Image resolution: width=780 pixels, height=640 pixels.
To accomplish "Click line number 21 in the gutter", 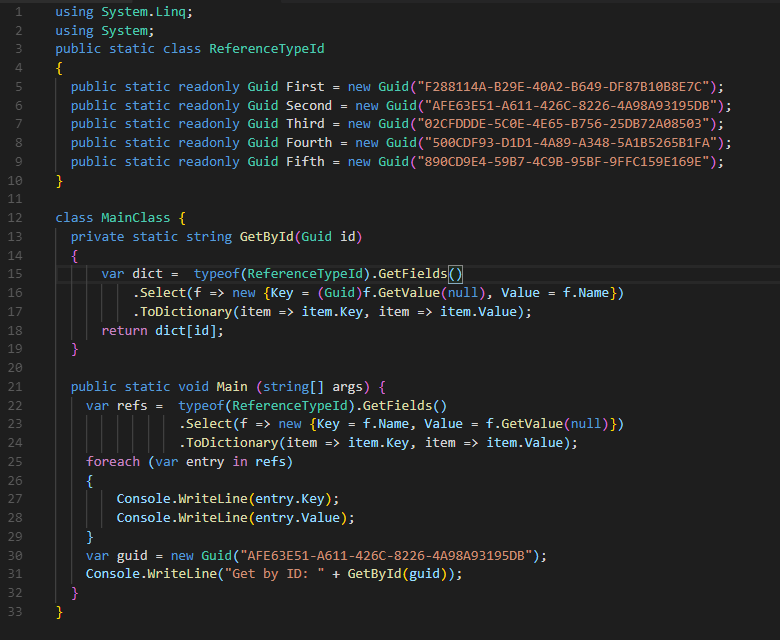I will pos(15,387).
